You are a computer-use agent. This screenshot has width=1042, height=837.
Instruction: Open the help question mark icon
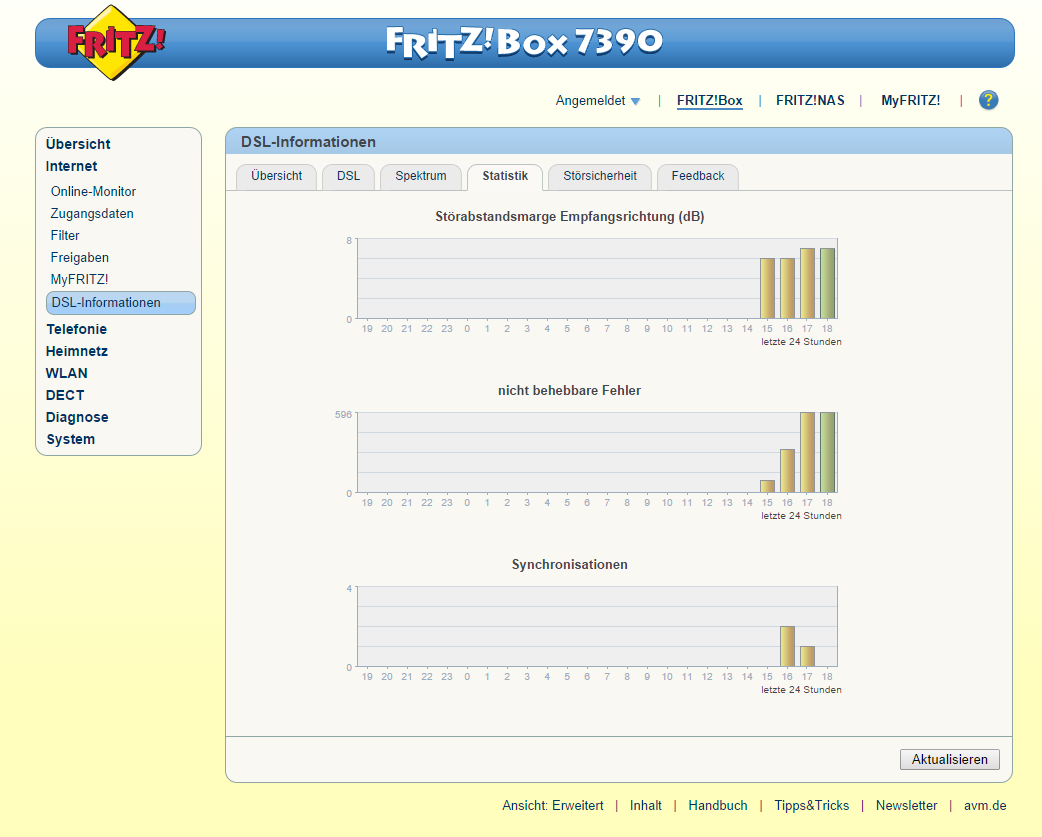tap(988, 100)
